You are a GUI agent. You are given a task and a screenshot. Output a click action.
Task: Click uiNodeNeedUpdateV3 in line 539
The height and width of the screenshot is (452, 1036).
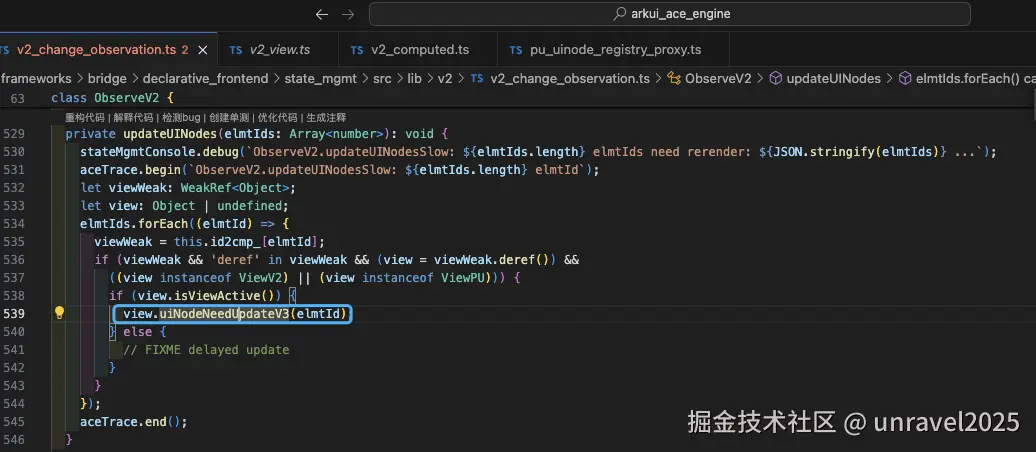click(x=225, y=314)
